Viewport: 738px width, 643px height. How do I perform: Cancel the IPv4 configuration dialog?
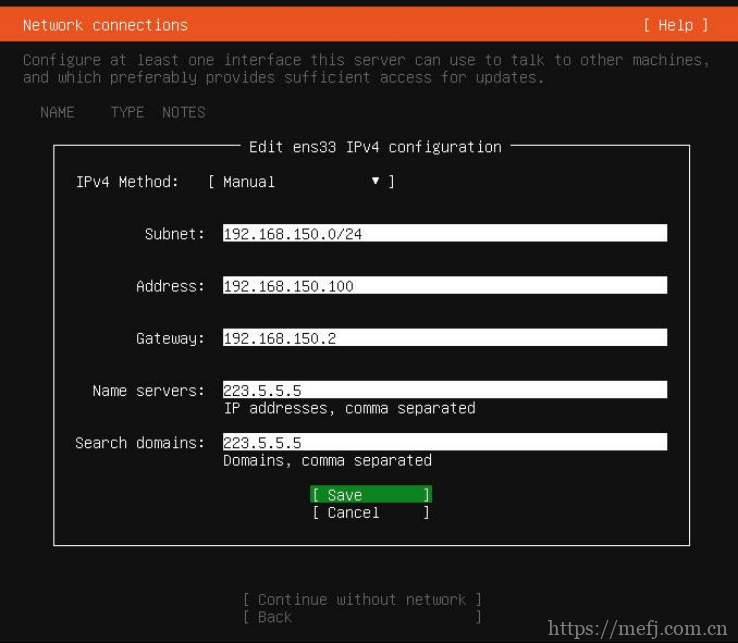coord(370,513)
